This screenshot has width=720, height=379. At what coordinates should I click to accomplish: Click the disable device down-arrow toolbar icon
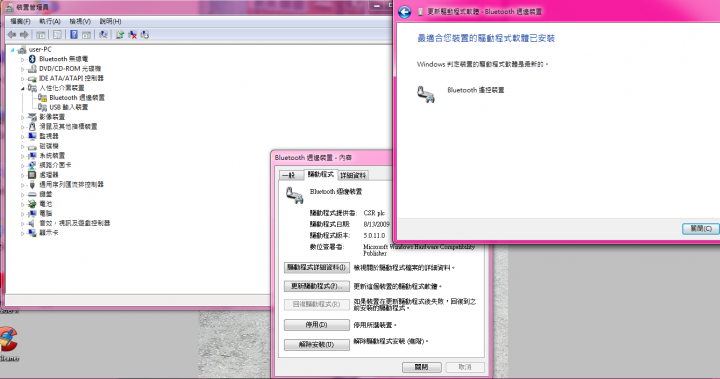click(145, 34)
